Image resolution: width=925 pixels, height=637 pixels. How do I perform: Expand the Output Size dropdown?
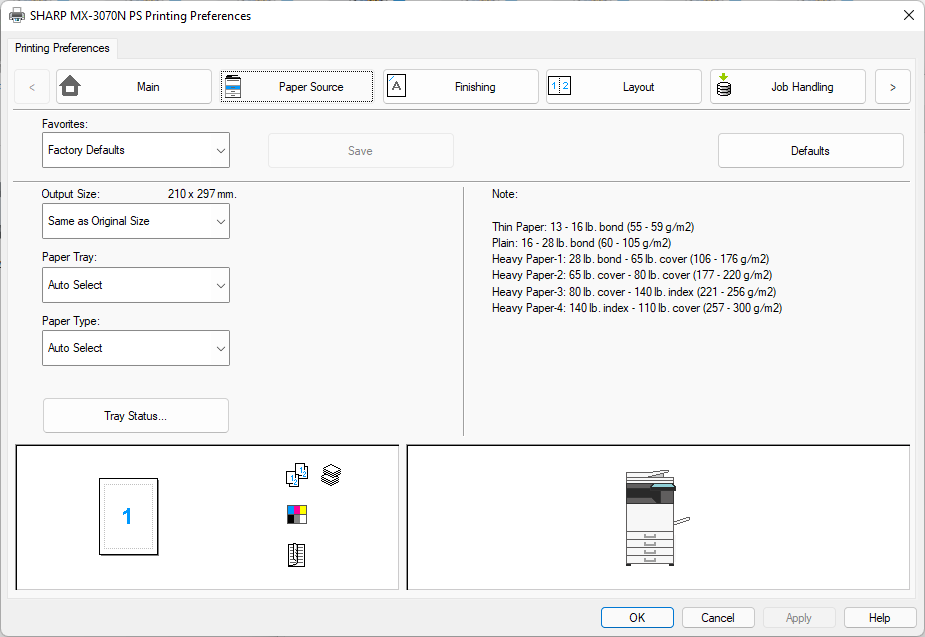(x=138, y=221)
